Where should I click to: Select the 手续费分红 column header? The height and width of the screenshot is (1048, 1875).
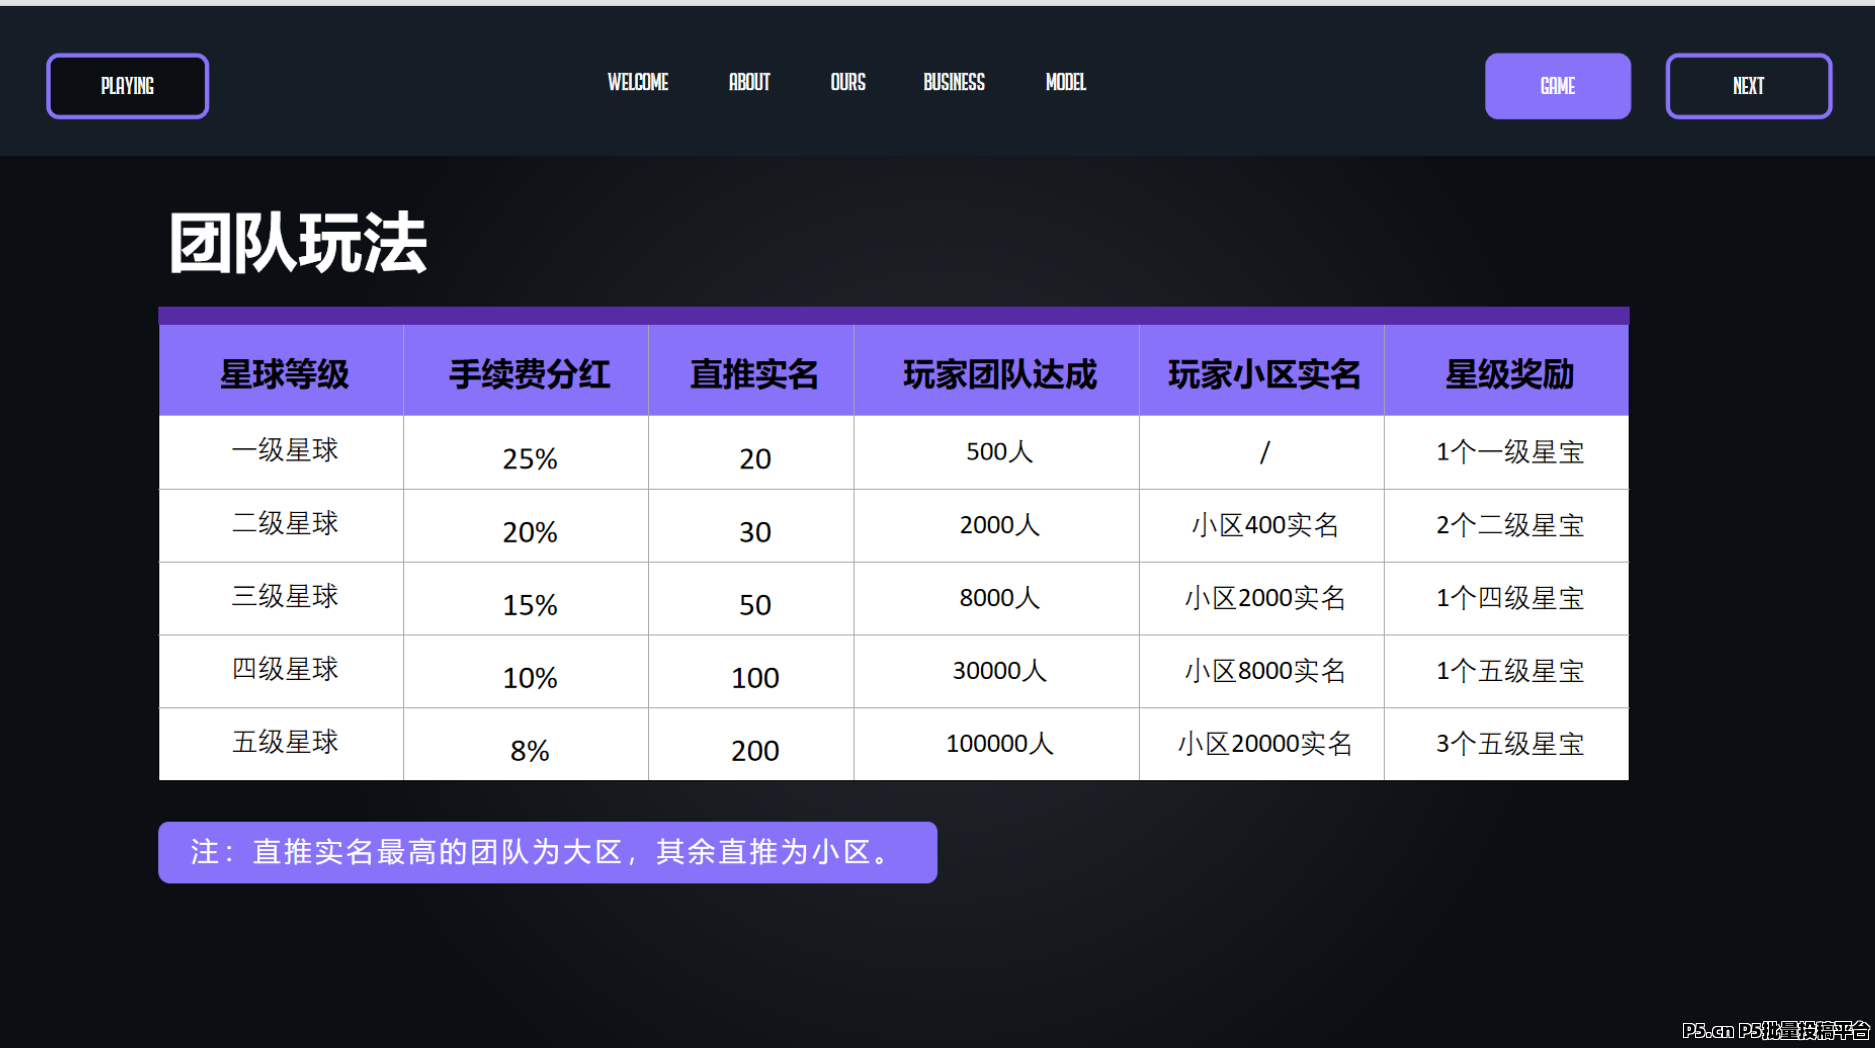528,372
